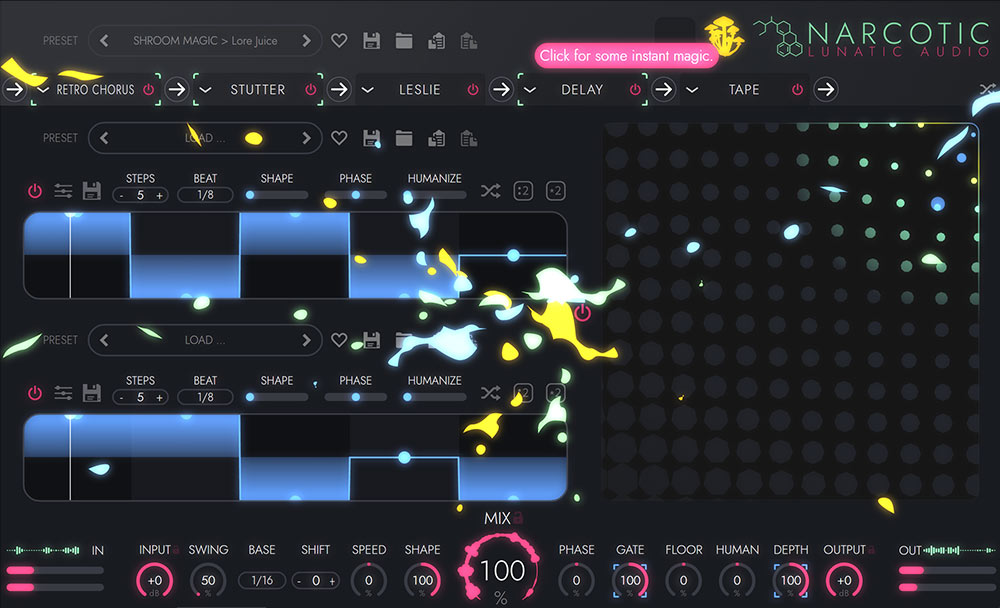
Task: Expand the LESLIE effect slot dropdown chevron
Action: (x=368, y=89)
